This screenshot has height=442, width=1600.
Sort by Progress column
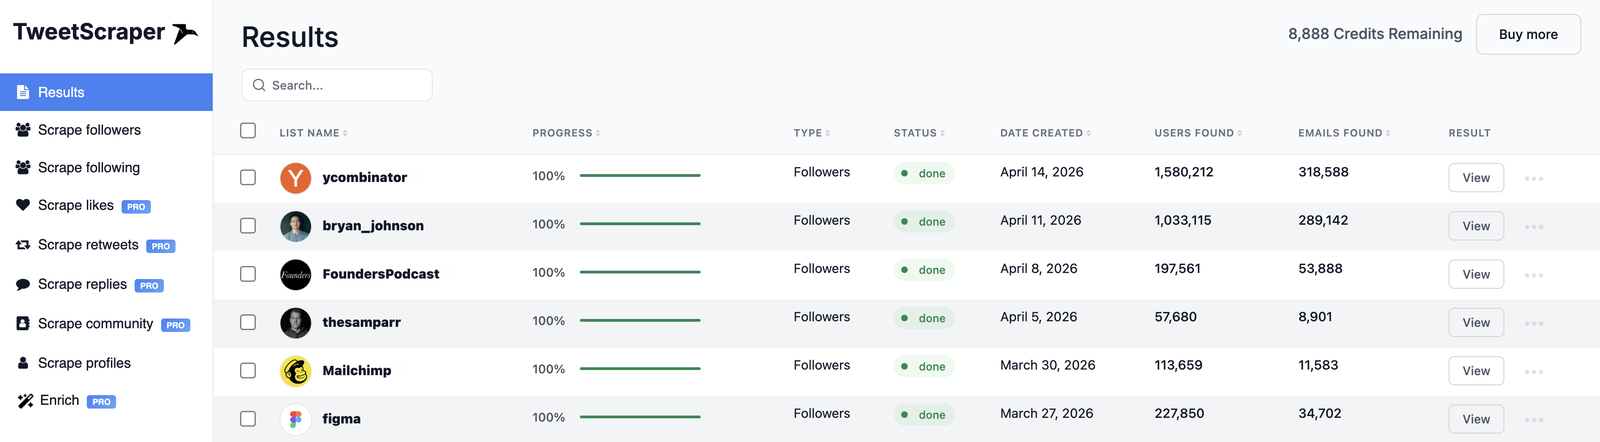point(566,133)
